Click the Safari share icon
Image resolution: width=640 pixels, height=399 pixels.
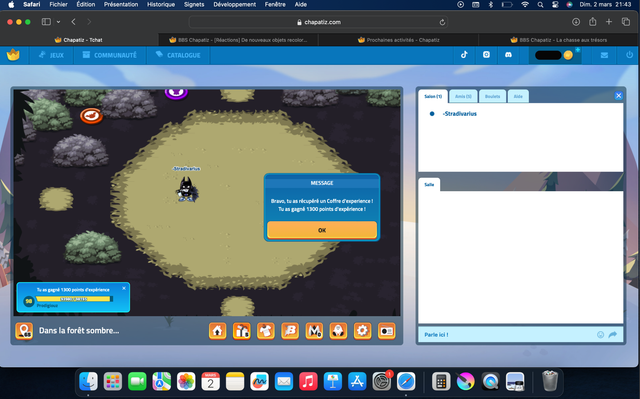point(592,22)
